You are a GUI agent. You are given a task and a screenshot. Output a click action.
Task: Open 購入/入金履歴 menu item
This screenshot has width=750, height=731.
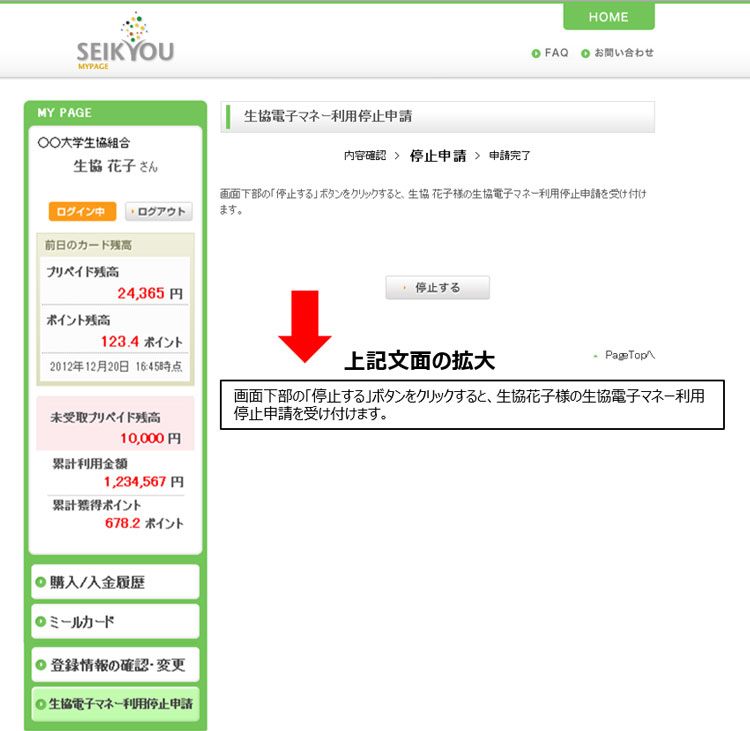(115, 582)
